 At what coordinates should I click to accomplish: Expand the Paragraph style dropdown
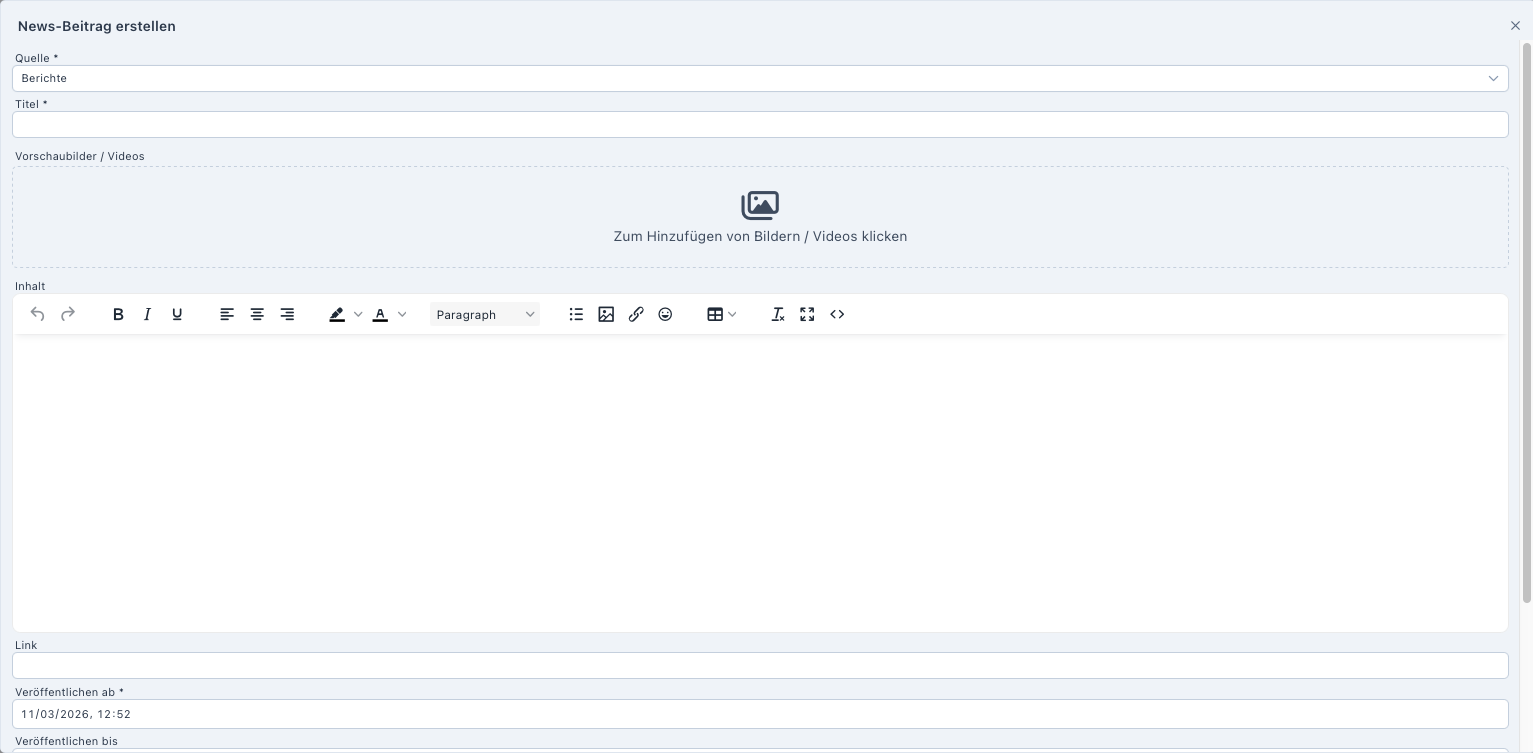[x=485, y=314]
